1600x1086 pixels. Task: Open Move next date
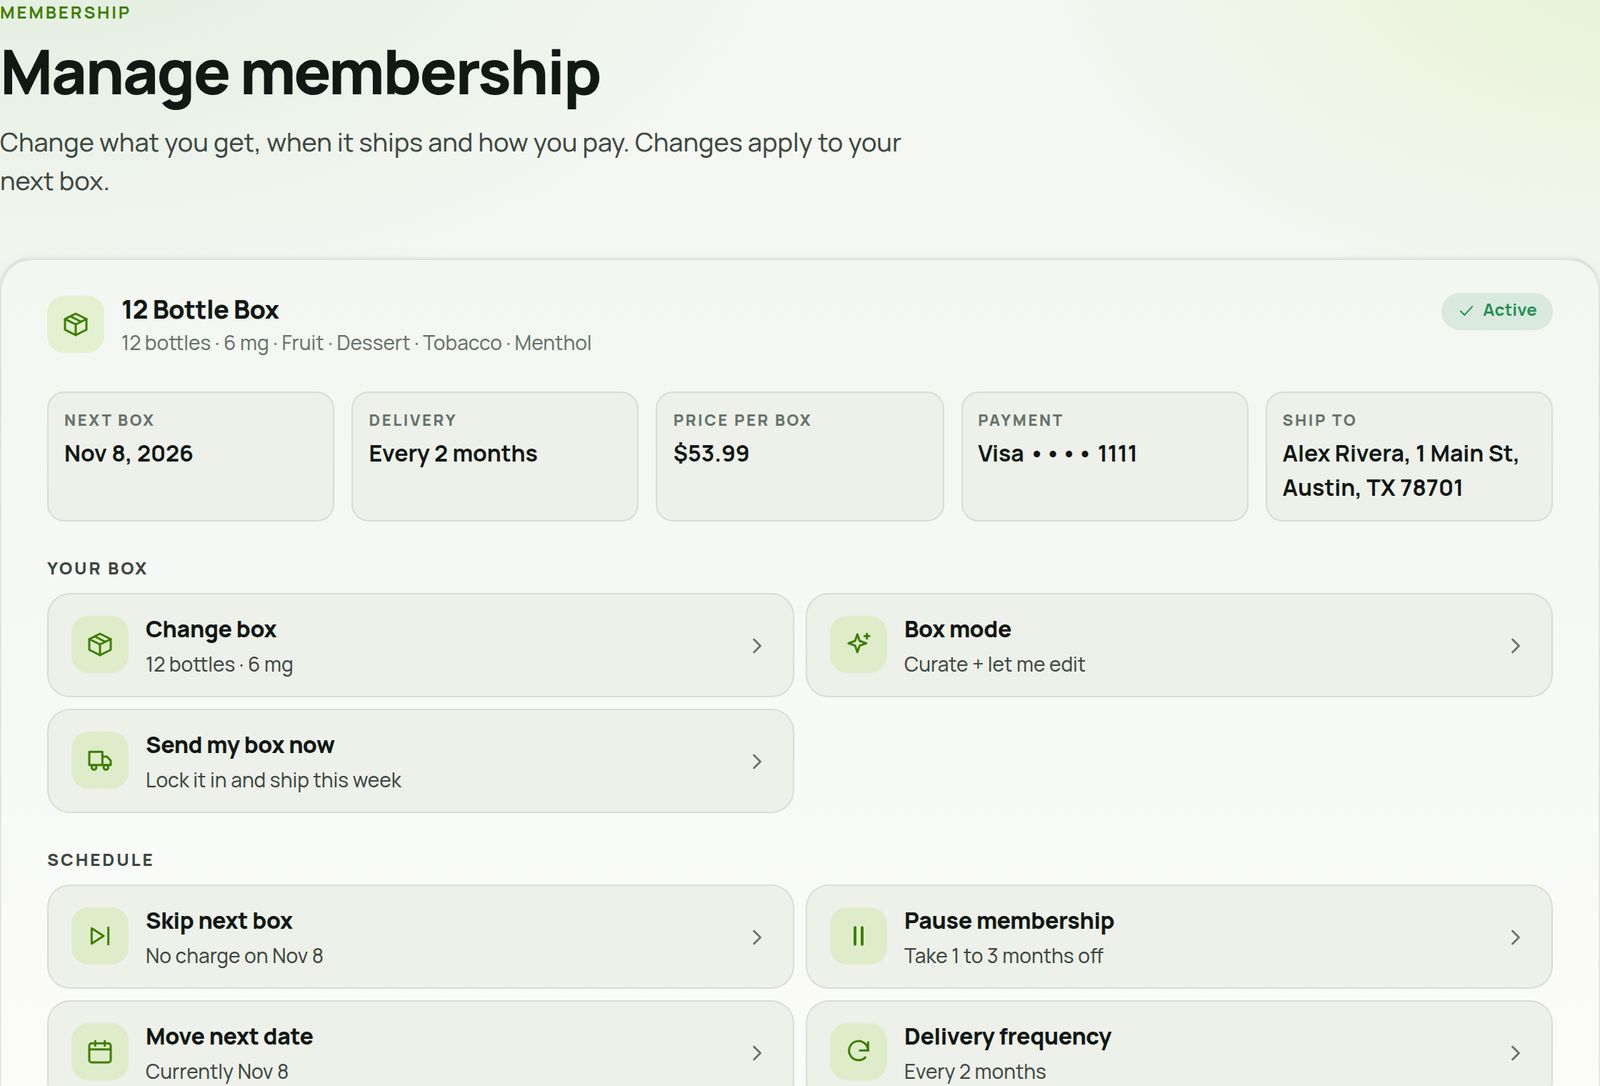tap(420, 1044)
